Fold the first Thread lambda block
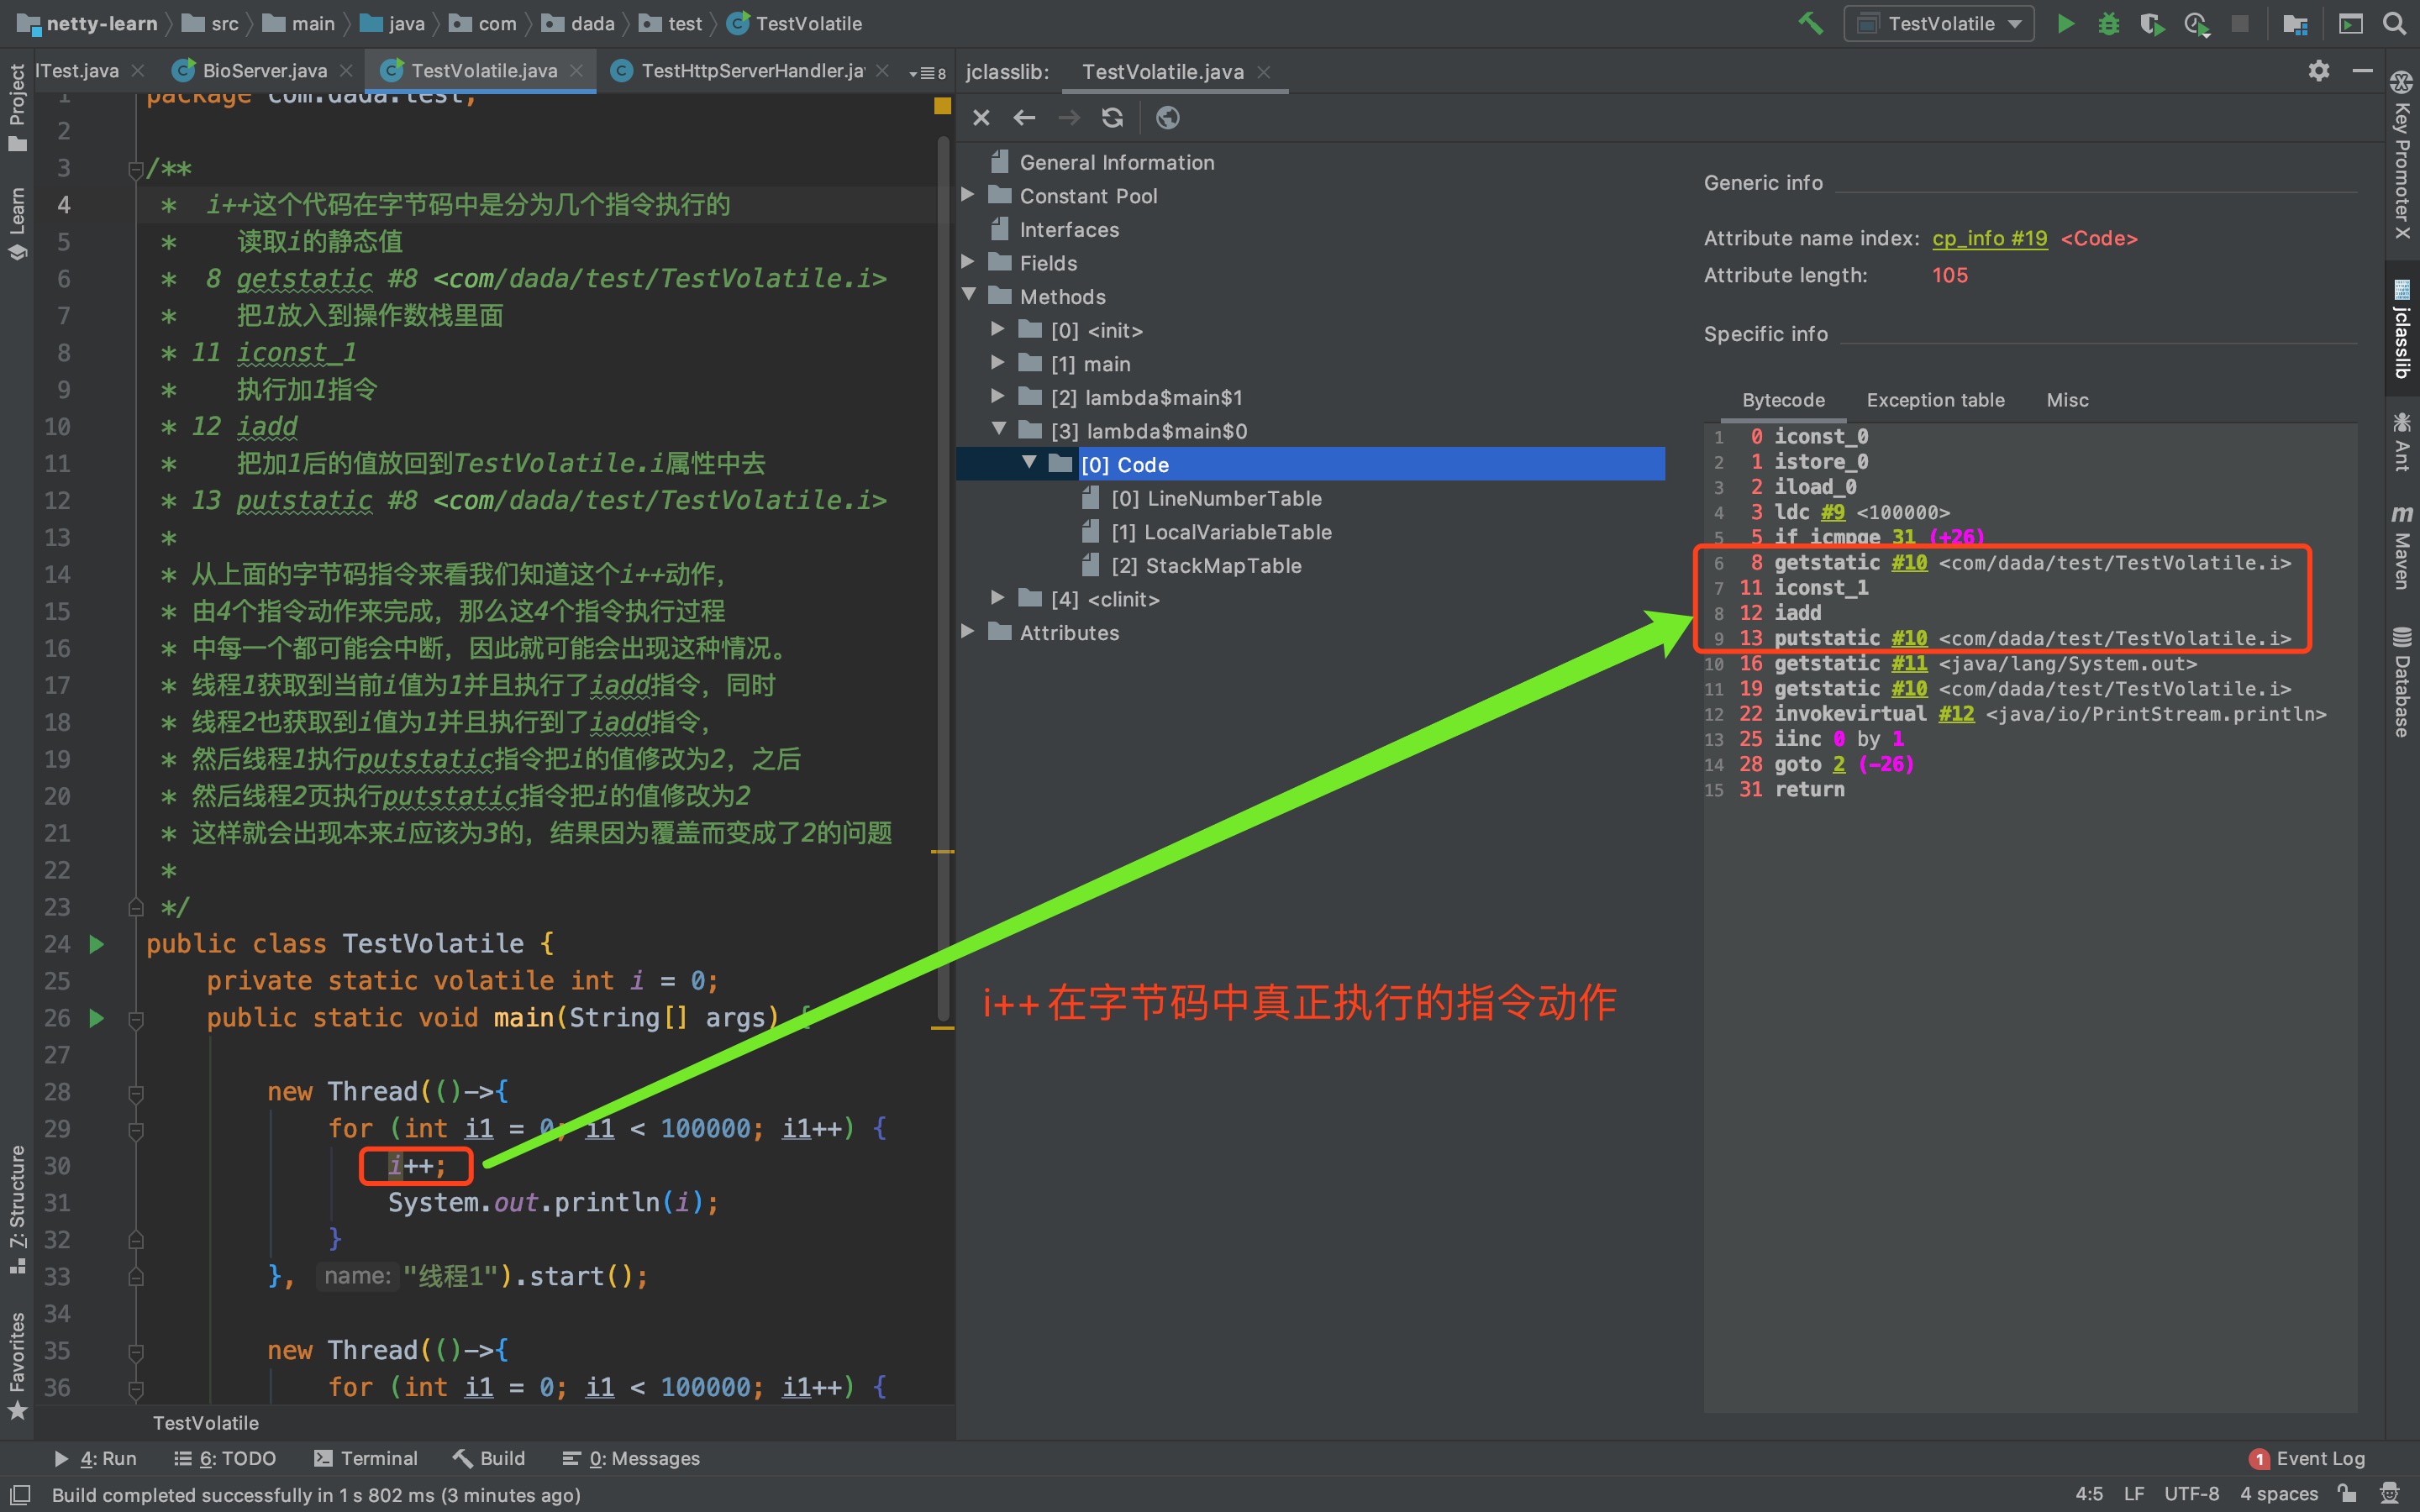The image size is (2420, 1512). (x=136, y=1093)
